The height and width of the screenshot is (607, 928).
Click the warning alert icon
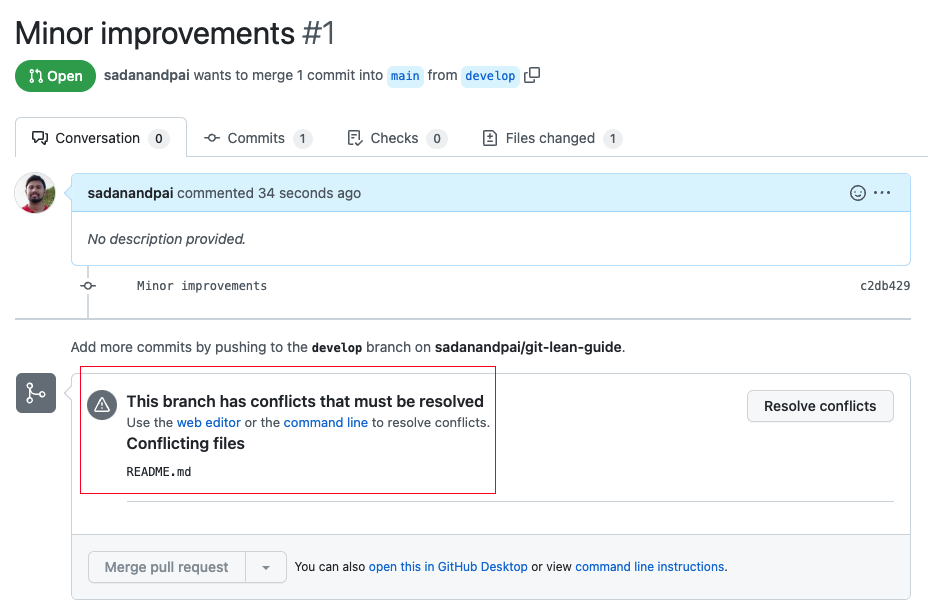click(101, 405)
